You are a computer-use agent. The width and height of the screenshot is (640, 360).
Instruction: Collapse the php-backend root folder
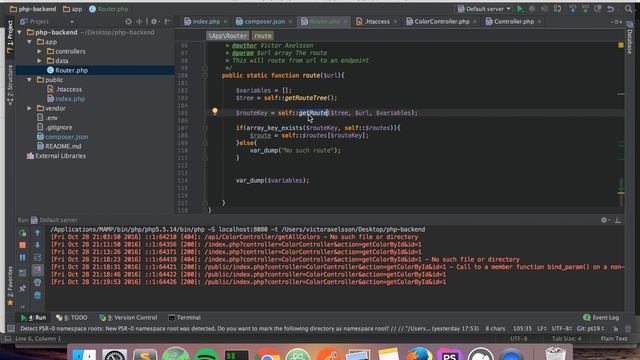tap(20, 32)
